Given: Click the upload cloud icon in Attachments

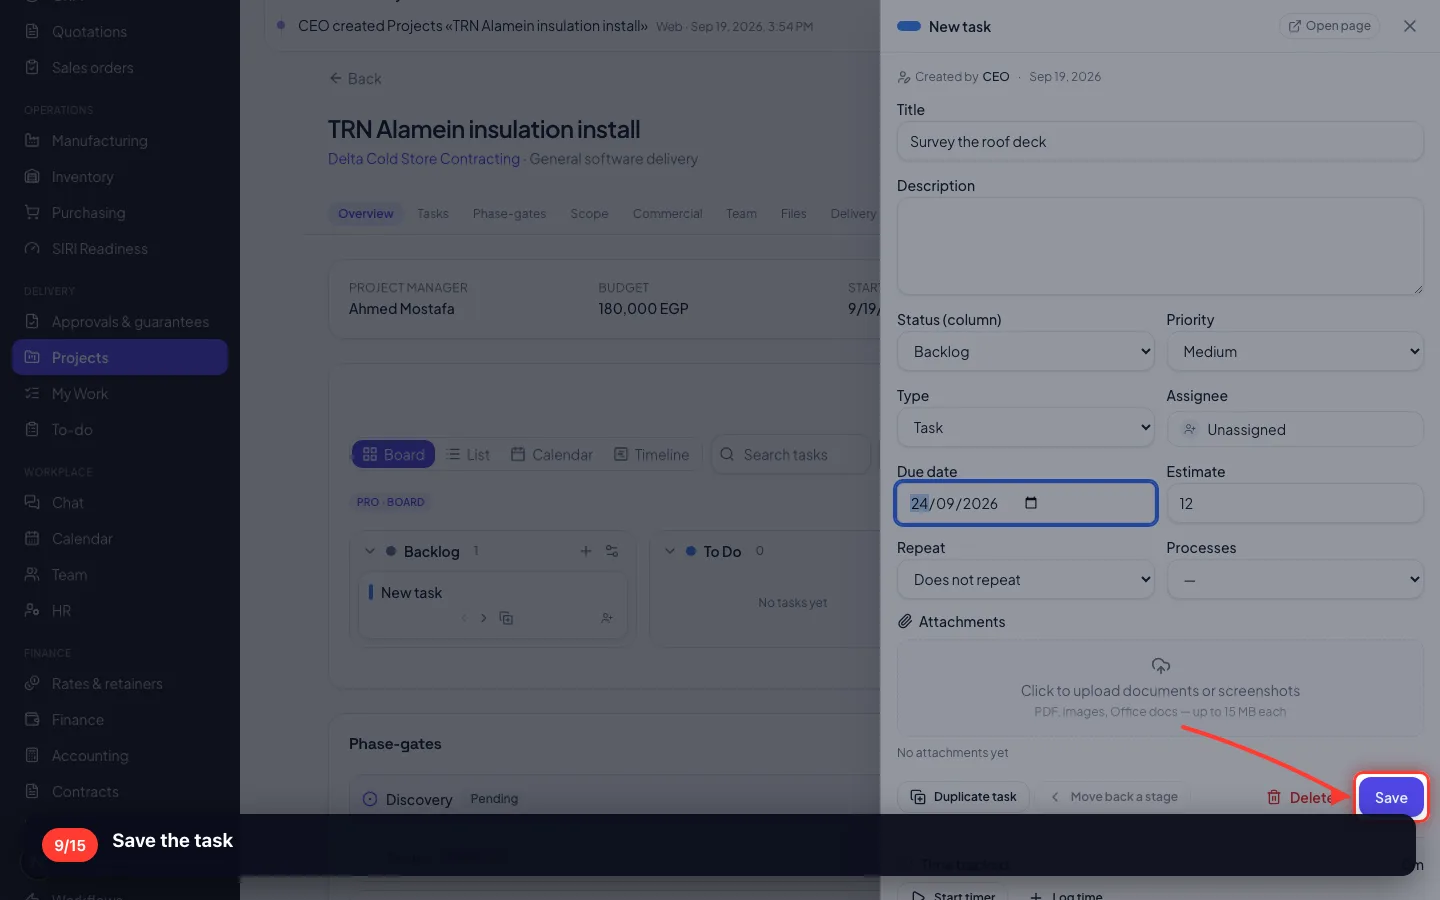Looking at the screenshot, I should tap(1160, 666).
